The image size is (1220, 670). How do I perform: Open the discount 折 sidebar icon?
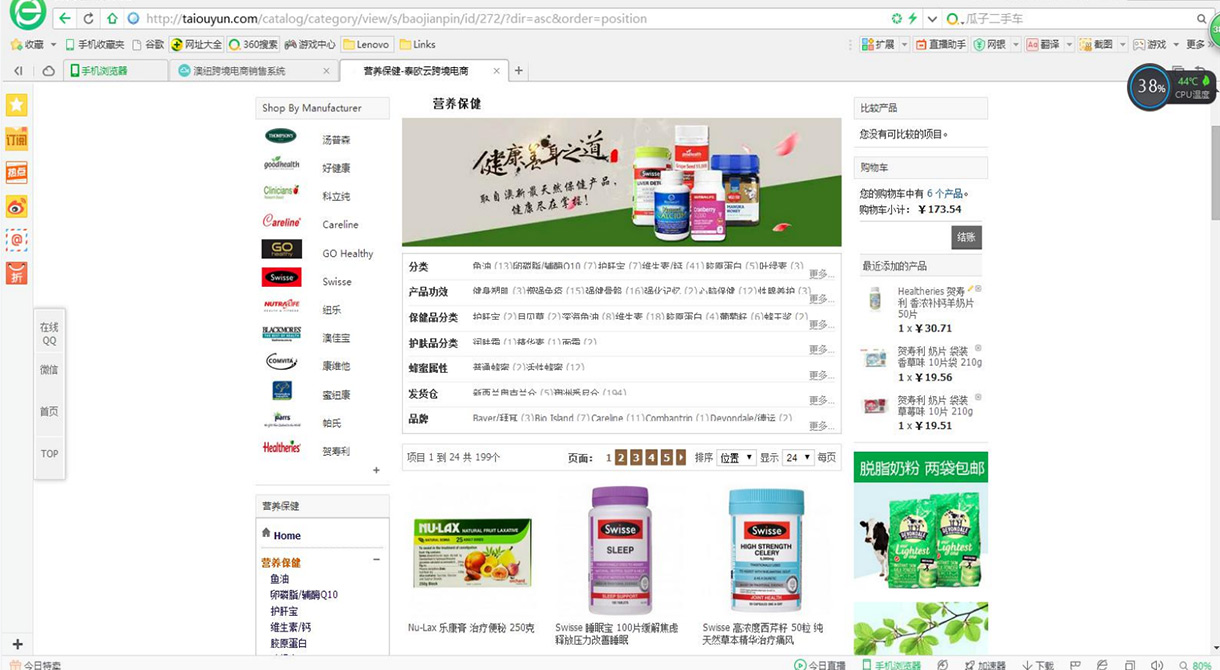(x=16, y=273)
